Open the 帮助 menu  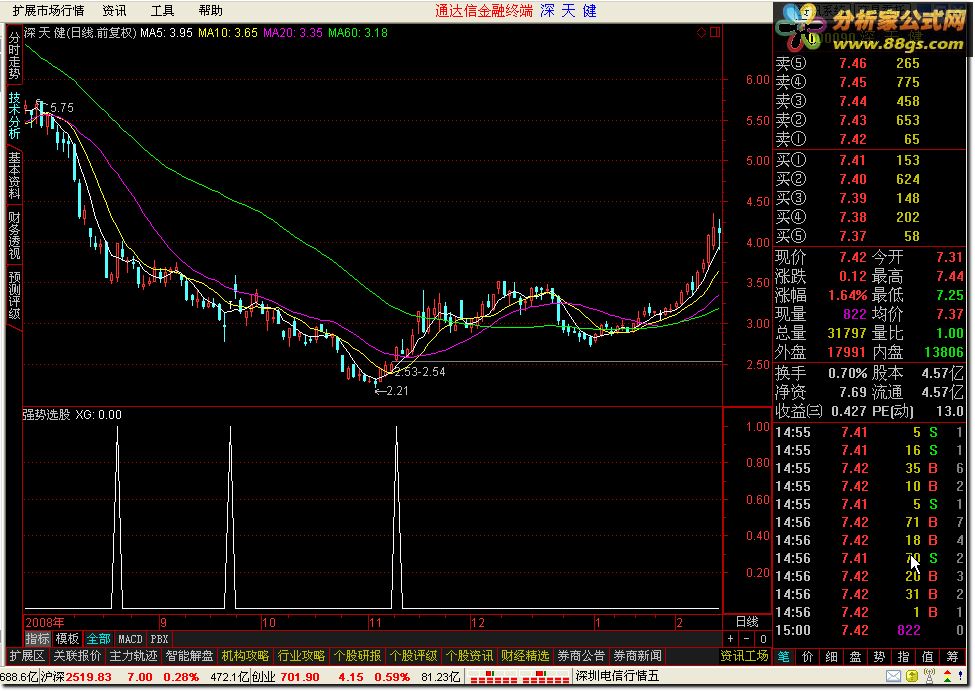[211, 11]
